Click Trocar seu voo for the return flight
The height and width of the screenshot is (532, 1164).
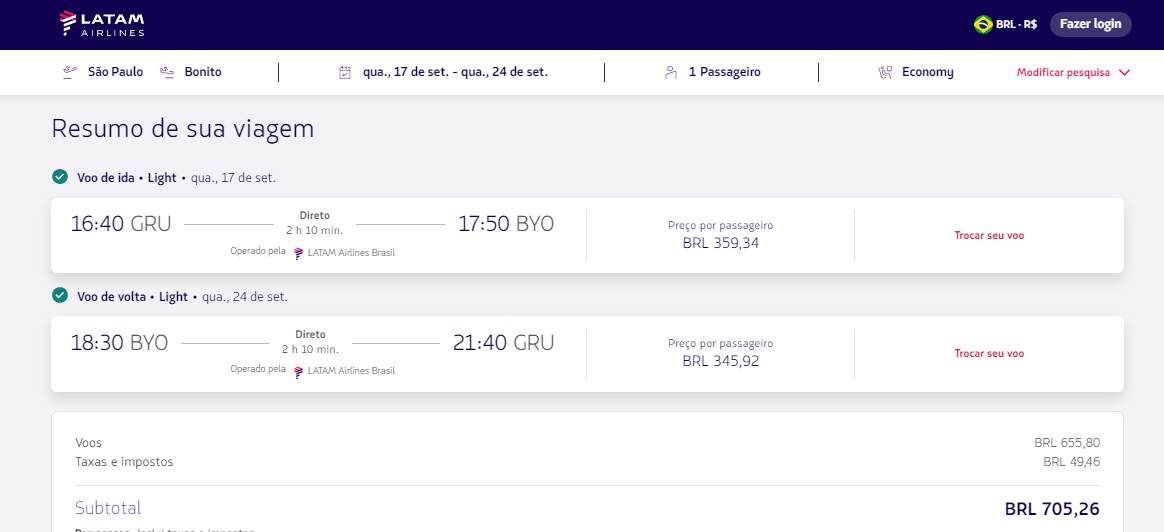tap(989, 354)
